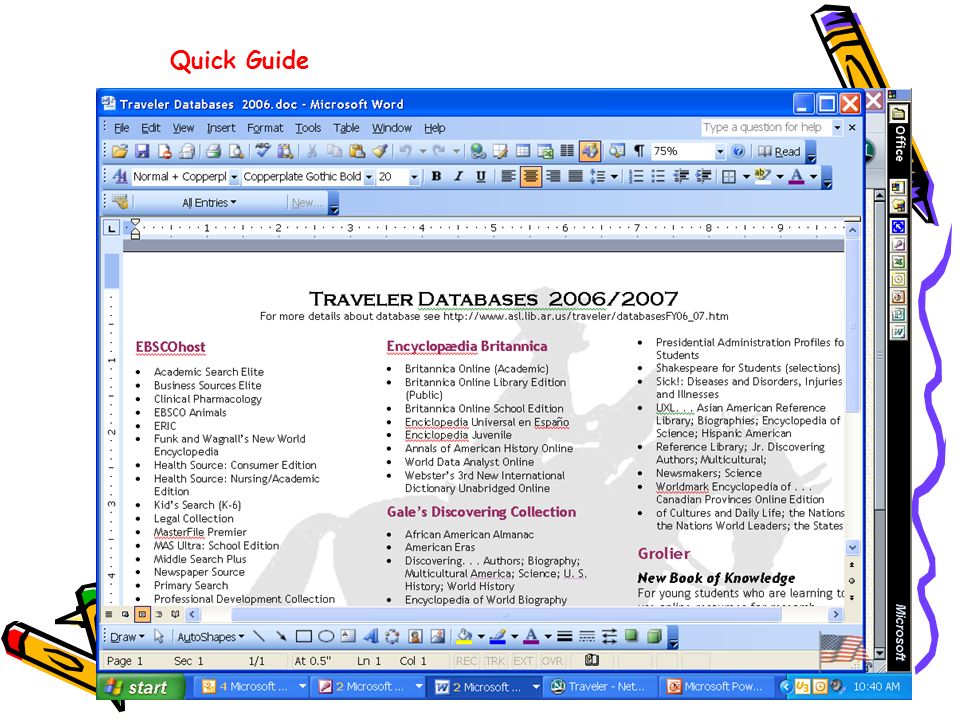This screenshot has width=960, height=720.
Task: Toggle Show/Hide paragraph marks
Action: tap(639, 151)
